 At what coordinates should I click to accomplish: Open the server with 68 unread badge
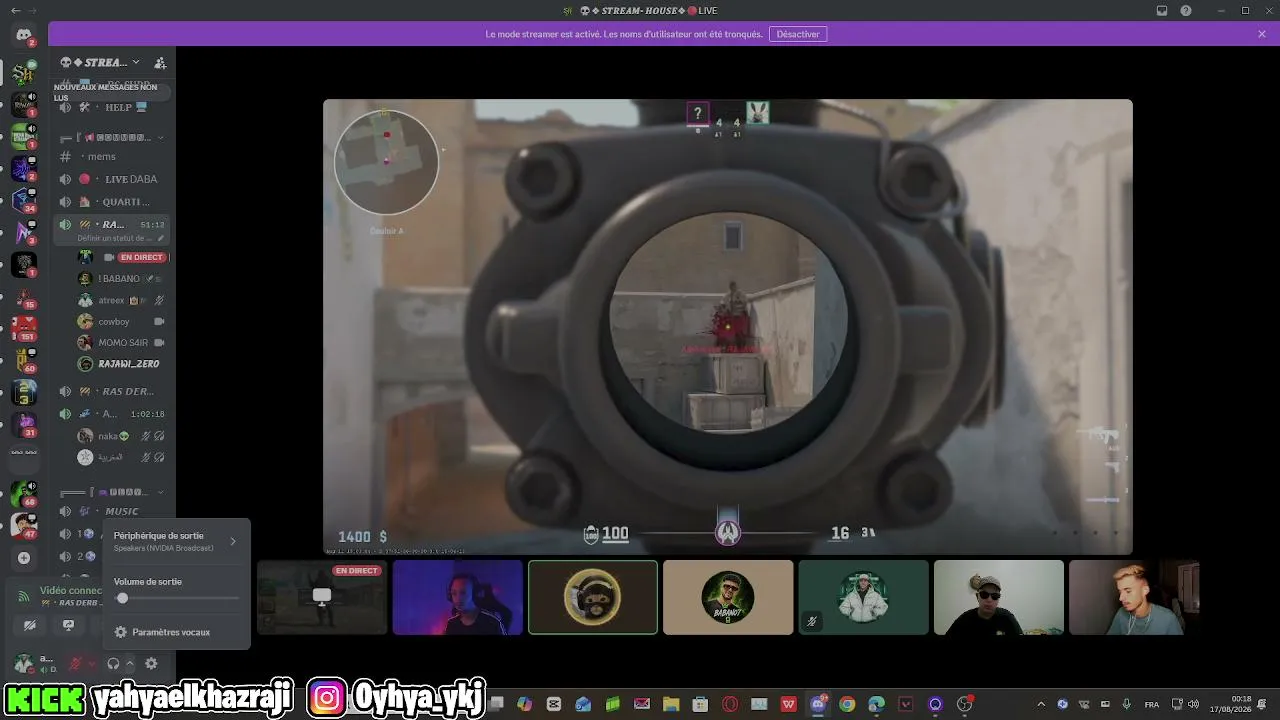point(24,492)
